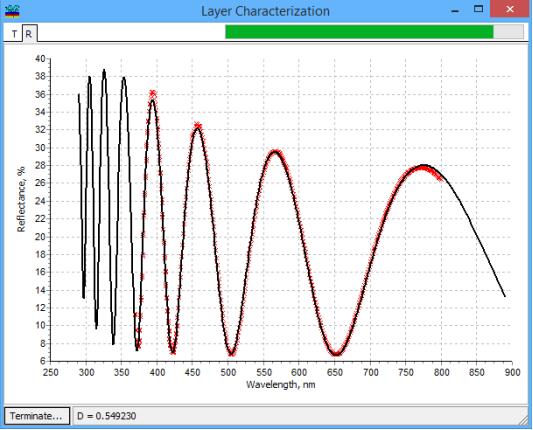Click the Wavelength, nm axis label
This screenshot has height=430, width=533.
[280, 385]
